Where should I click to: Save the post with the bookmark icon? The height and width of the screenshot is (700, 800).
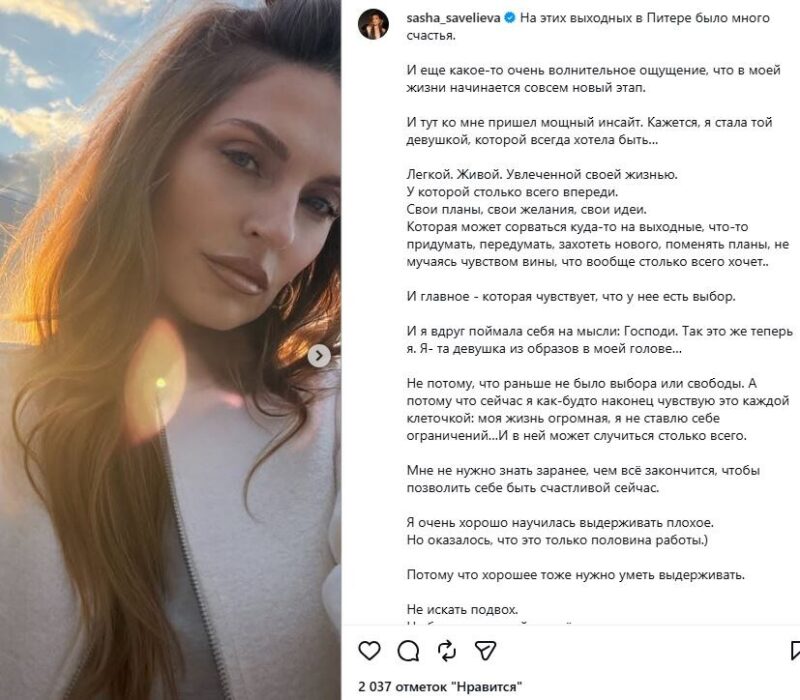[x=794, y=651]
